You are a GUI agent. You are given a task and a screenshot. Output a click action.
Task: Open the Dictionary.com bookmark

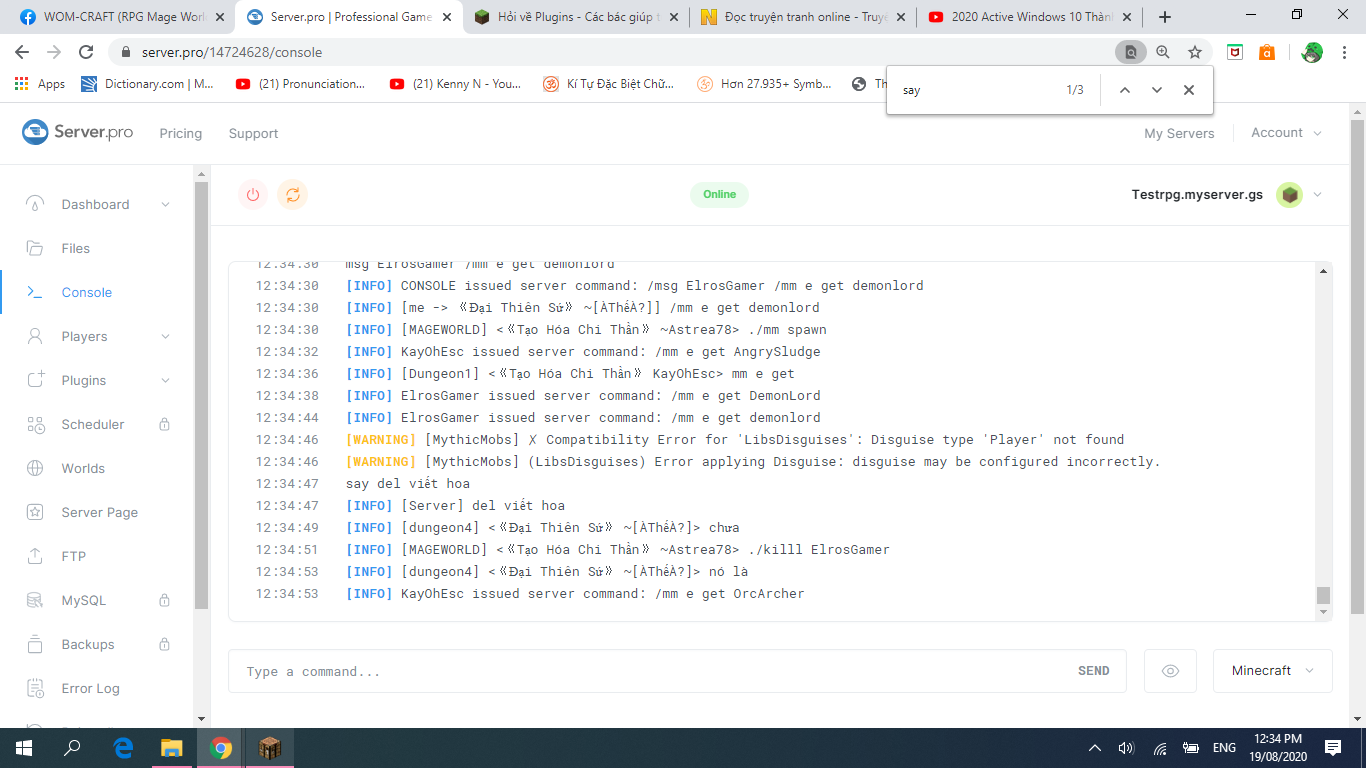147,84
